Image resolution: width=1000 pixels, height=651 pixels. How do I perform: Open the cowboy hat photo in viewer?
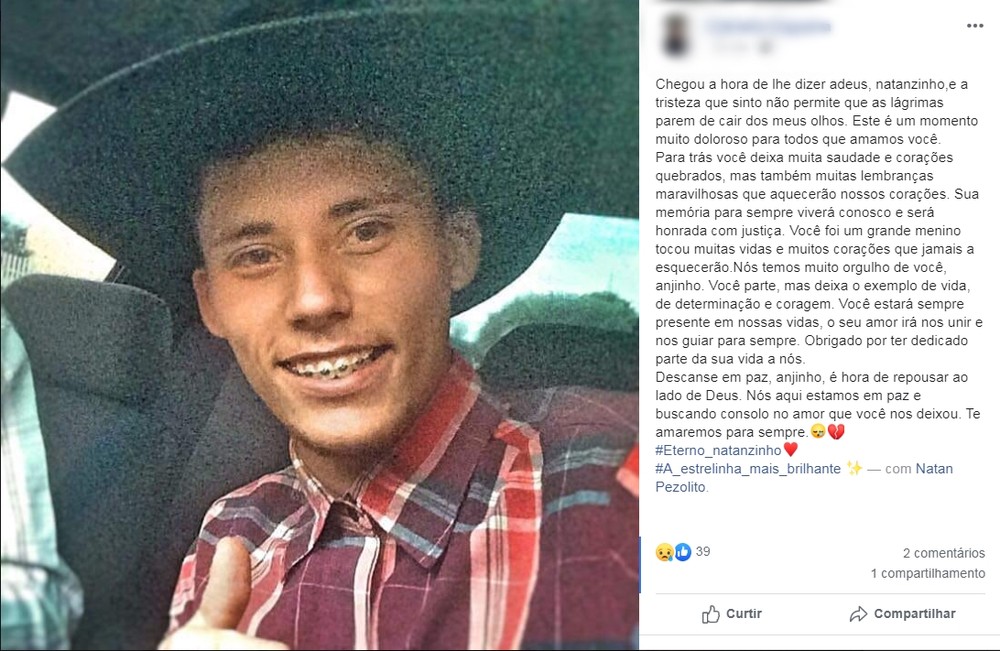coord(320,325)
